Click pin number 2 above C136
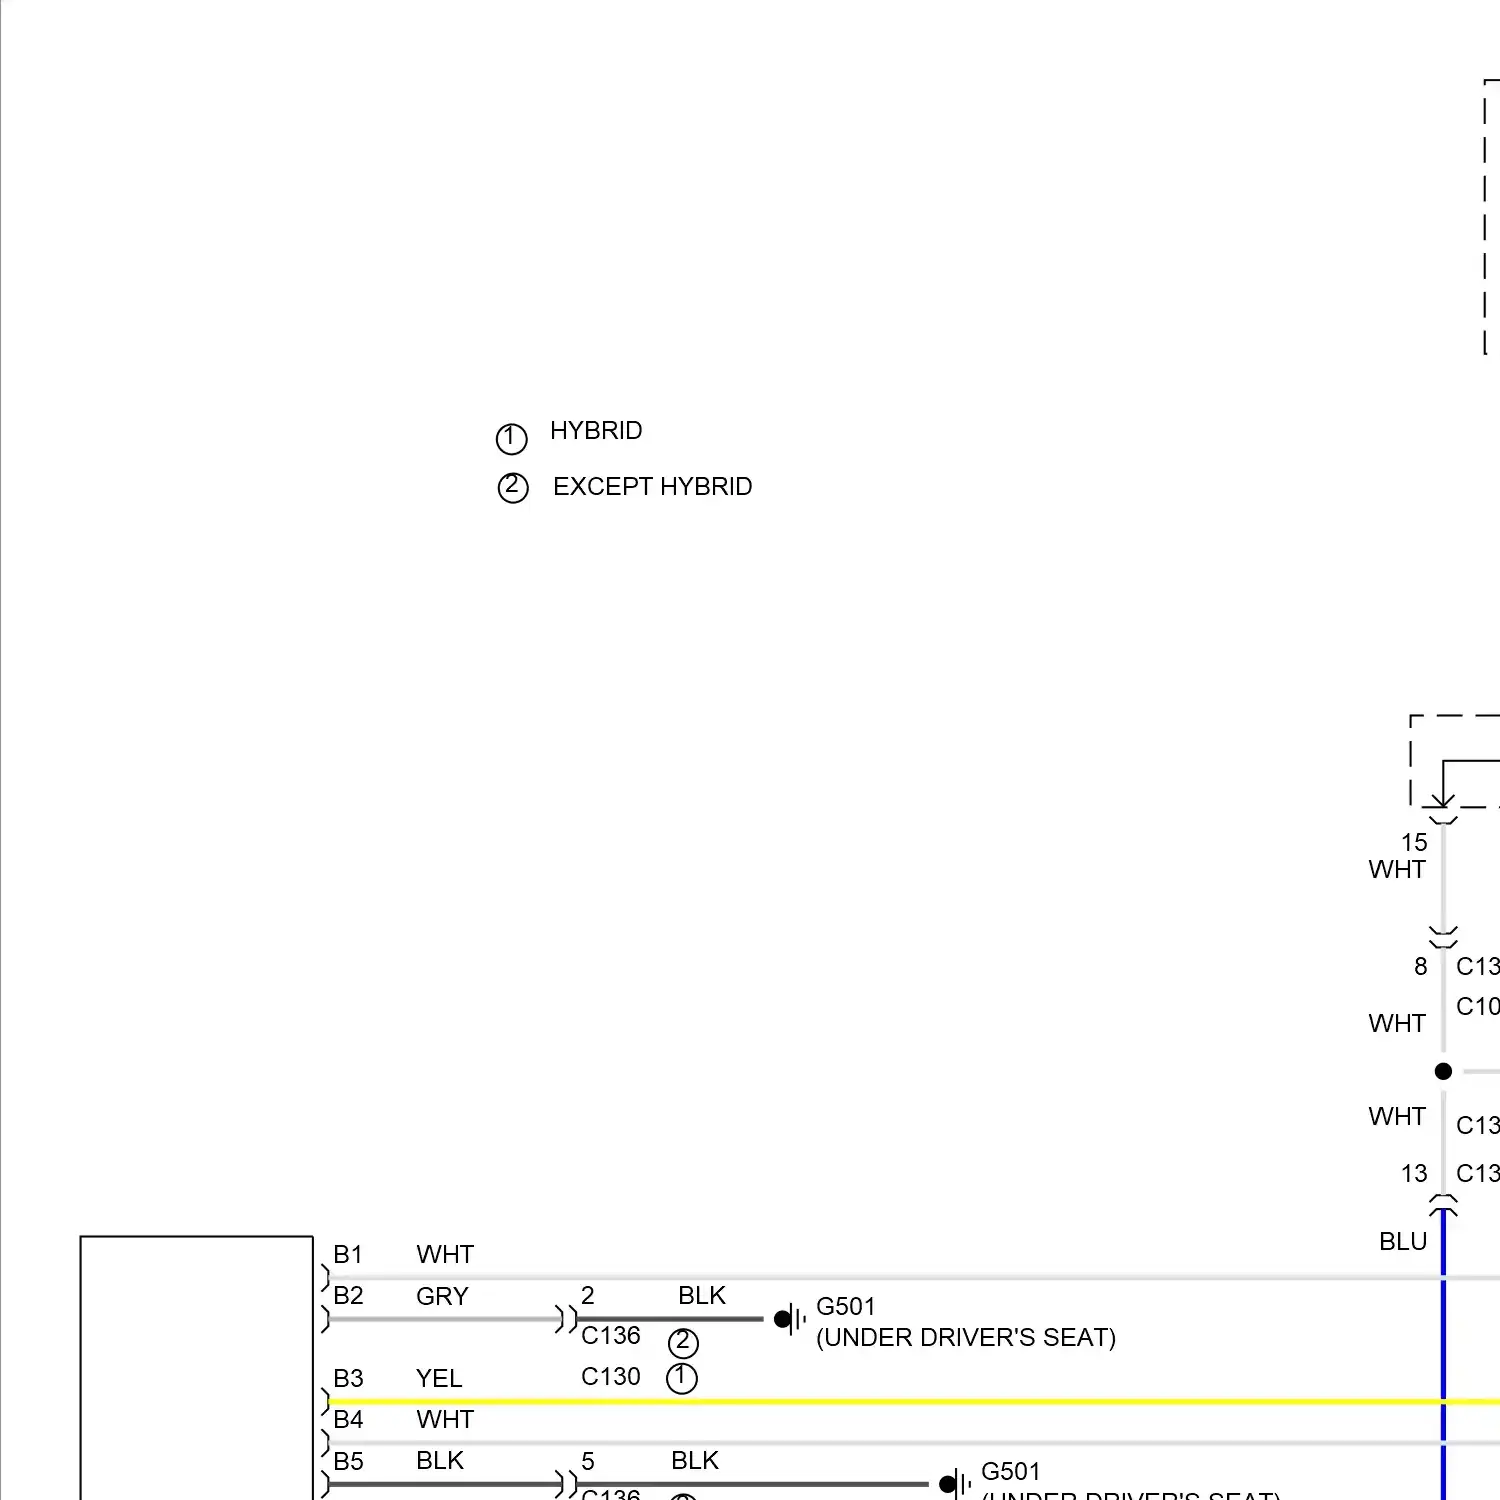The width and height of the screenshot is (1500, 1500). [588, 1296]
